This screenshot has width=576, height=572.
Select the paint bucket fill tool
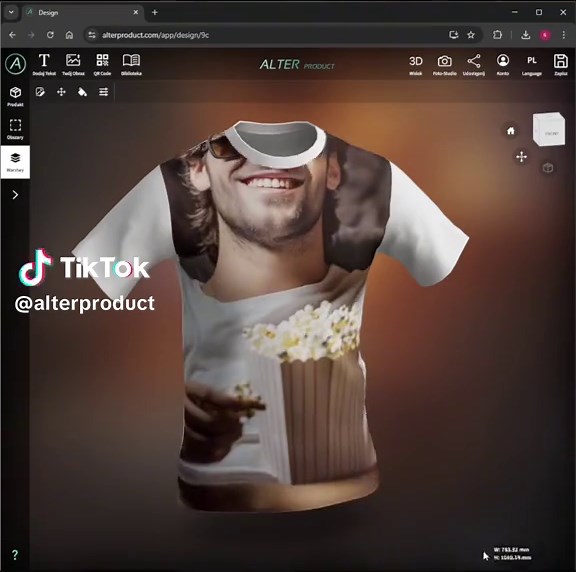point(82,92)
